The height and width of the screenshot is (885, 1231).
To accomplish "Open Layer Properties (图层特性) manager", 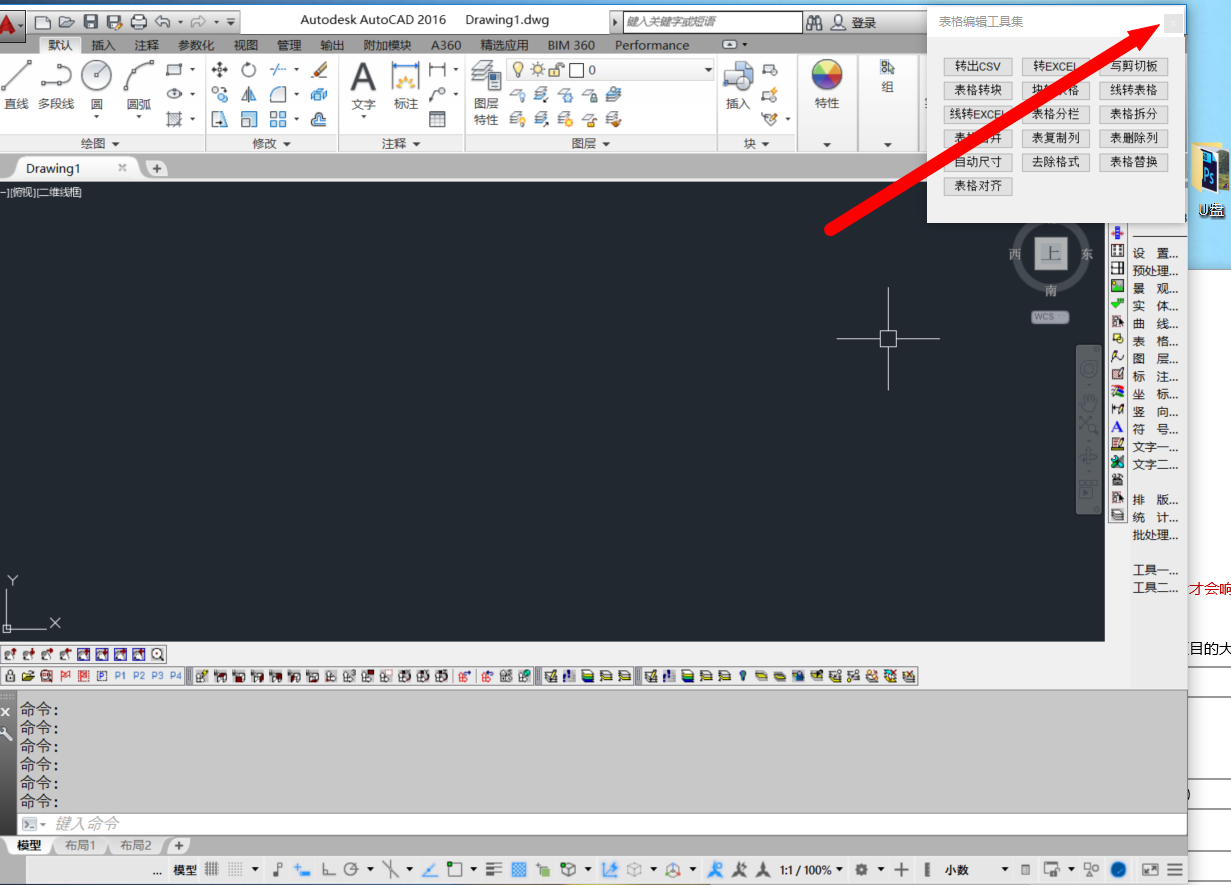I will 486,92.
